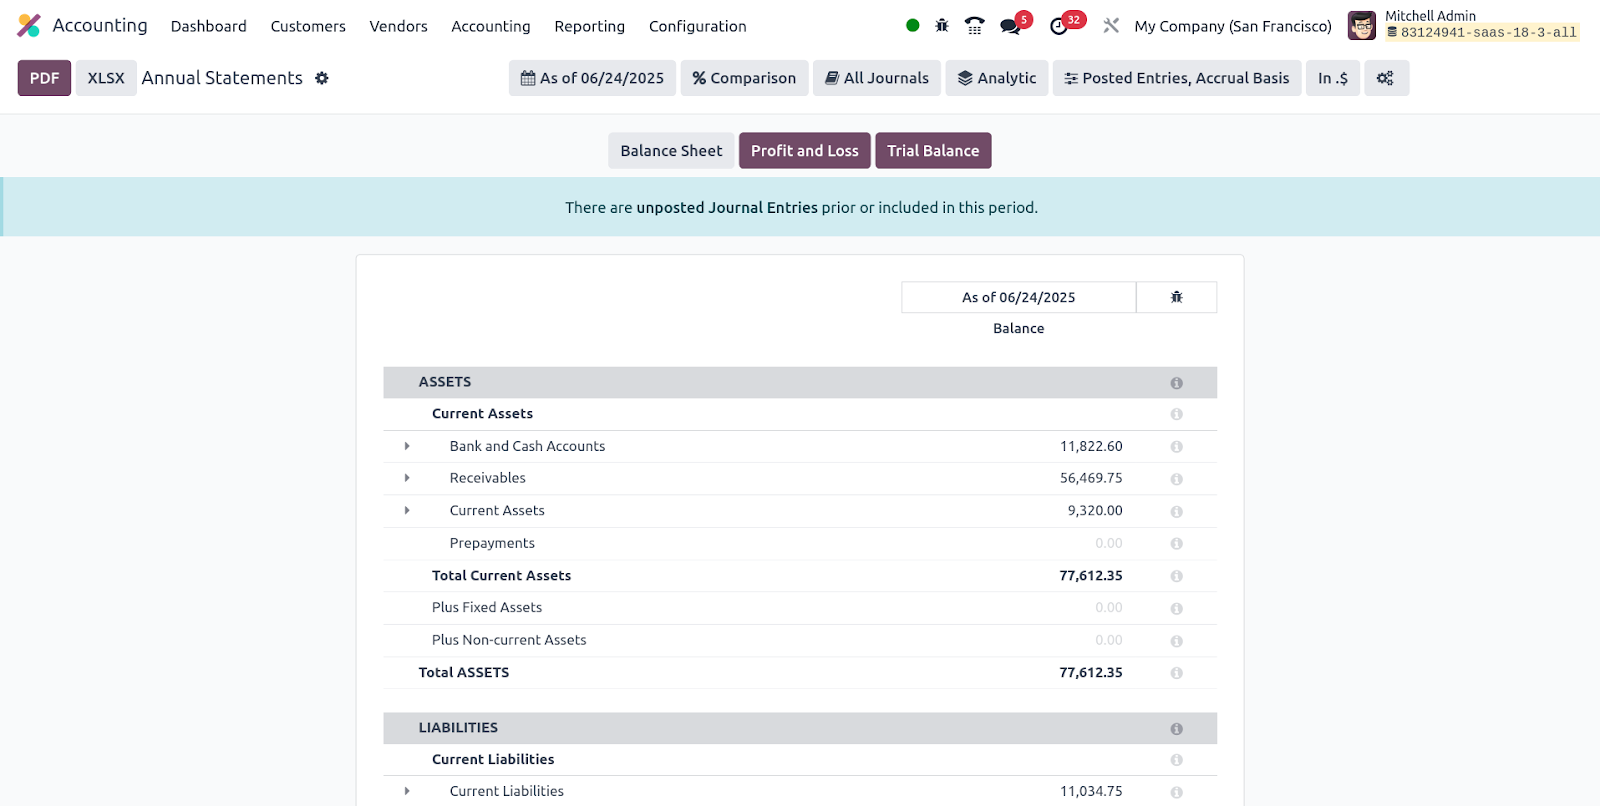This screenshot has width=1600, height=806.
Task: Click info icon on Current Assets header row
Action: click(1176, 414)
